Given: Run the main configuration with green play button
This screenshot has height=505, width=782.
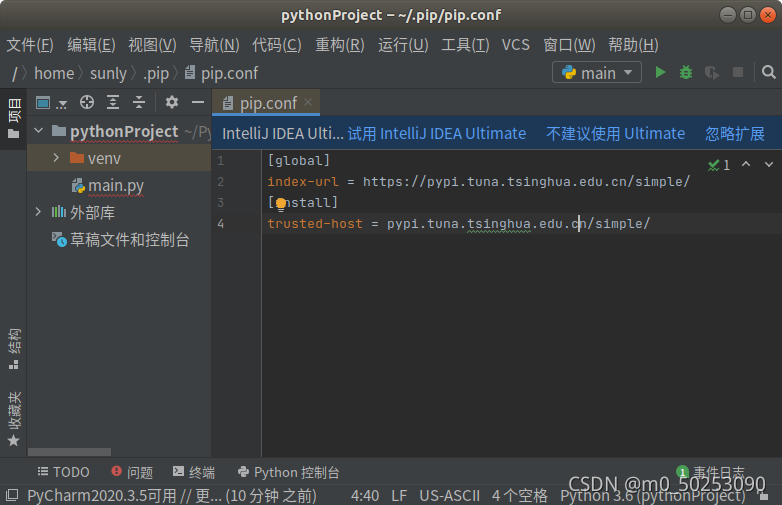Looking at the screenshot, I should pyautogui.click(x=660, y=73).
